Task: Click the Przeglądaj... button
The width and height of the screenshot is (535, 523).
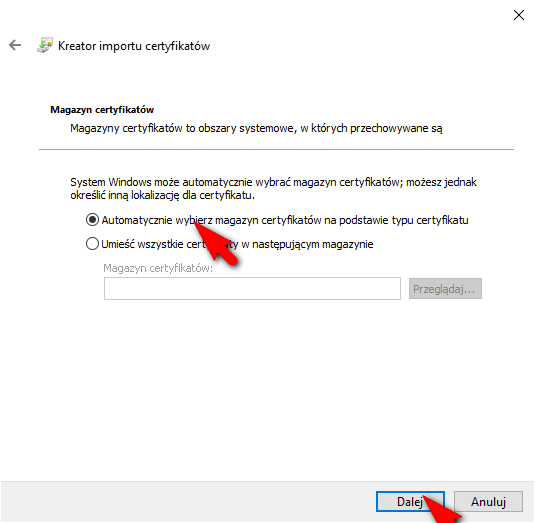Action: pyautogui.click(x=445, y=289)
